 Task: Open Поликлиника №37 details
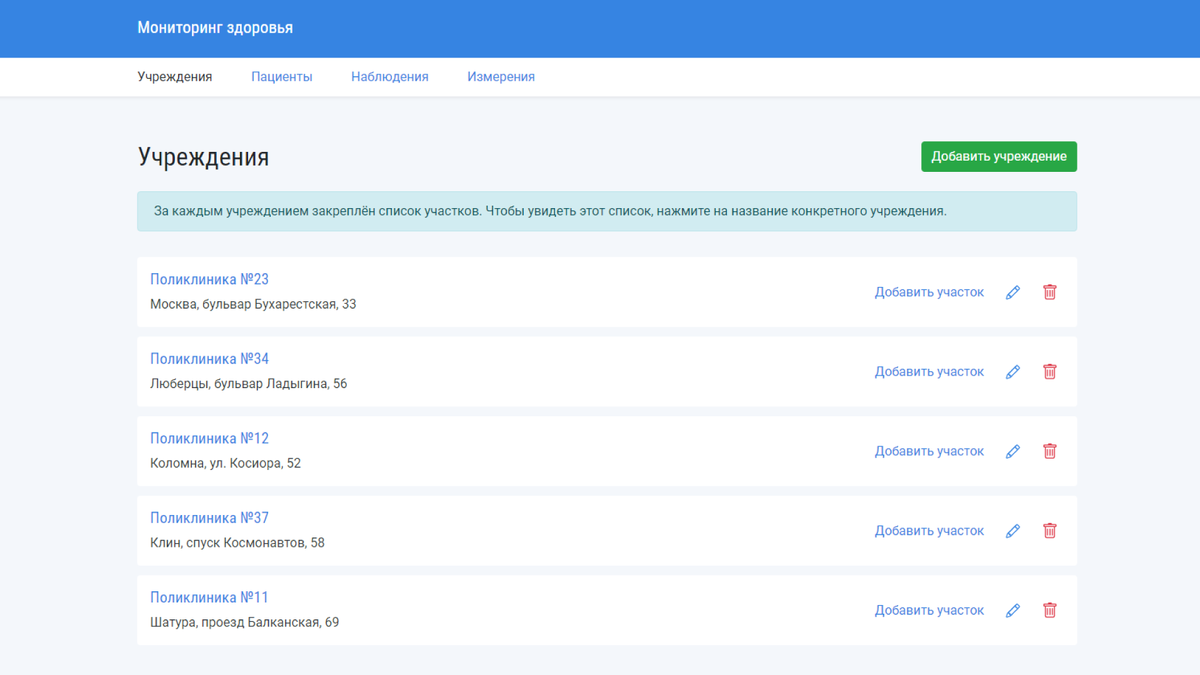209,518
